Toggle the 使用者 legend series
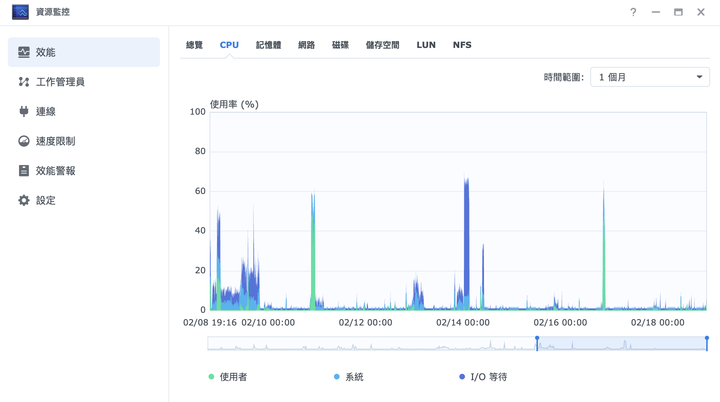The width and height of the screenshot is (720, 402). [x=228, y=377]
